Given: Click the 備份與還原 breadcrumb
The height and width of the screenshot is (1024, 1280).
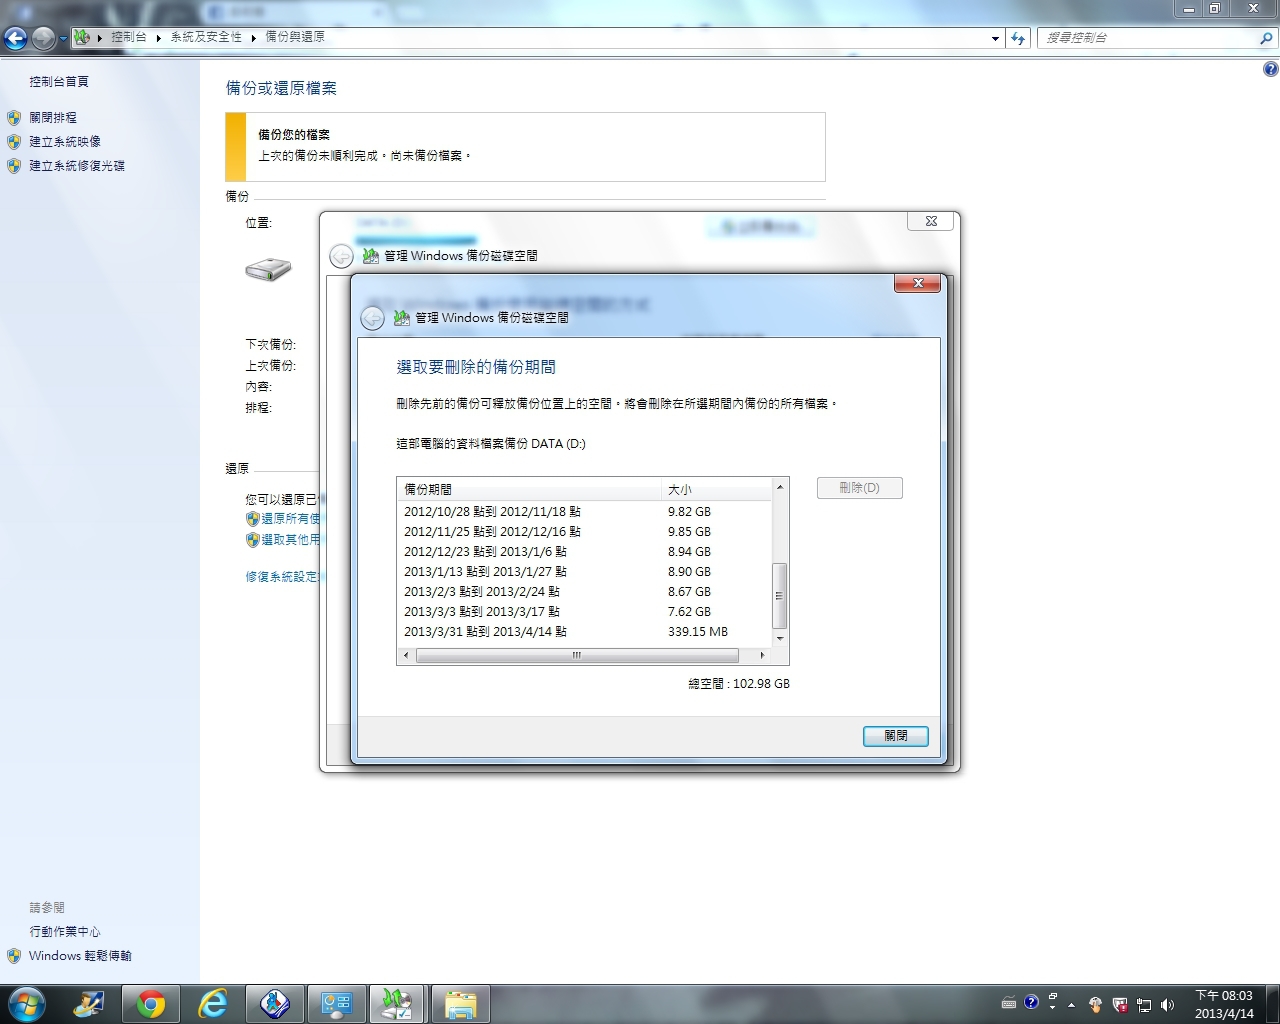Looking at the screenshot, I should [295, 37].
